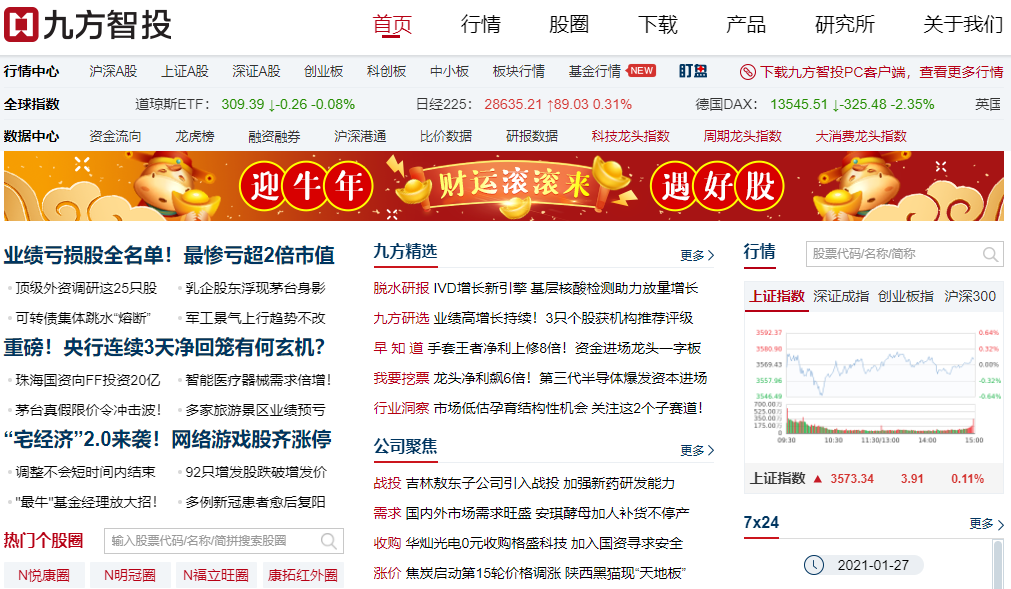Click the search magnifier in 行情 box
The width and height of the screenshot is (1011, 589).
tap(990, 254)
